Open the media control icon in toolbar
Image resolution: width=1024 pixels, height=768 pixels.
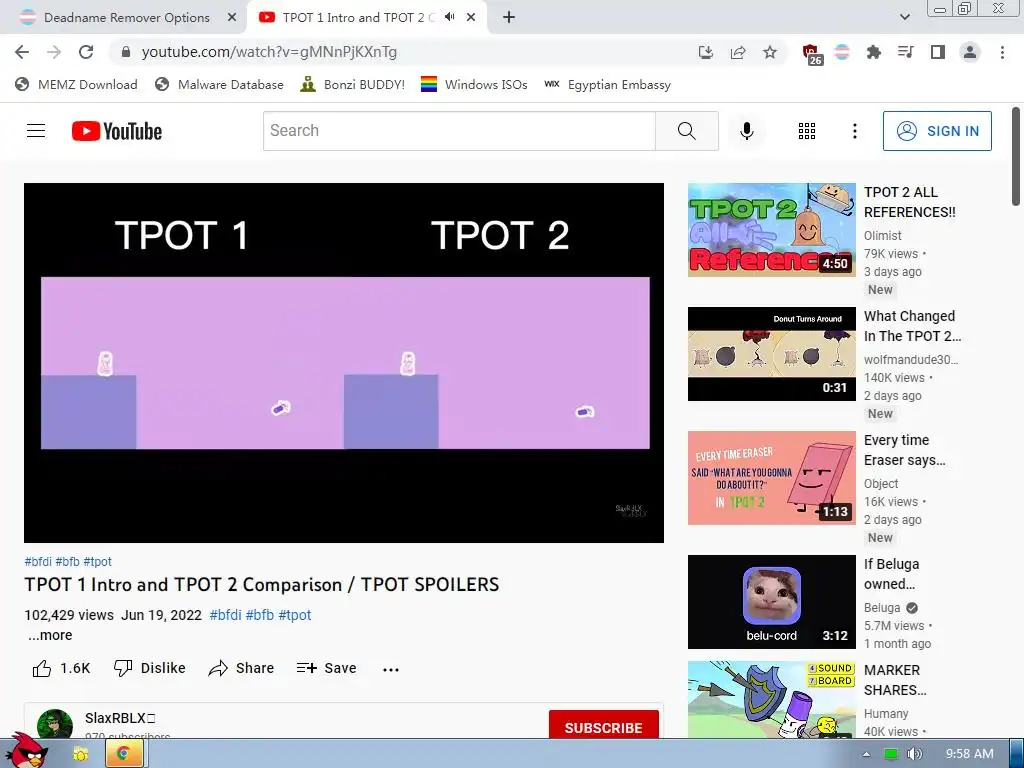click(x=905, y=52)
